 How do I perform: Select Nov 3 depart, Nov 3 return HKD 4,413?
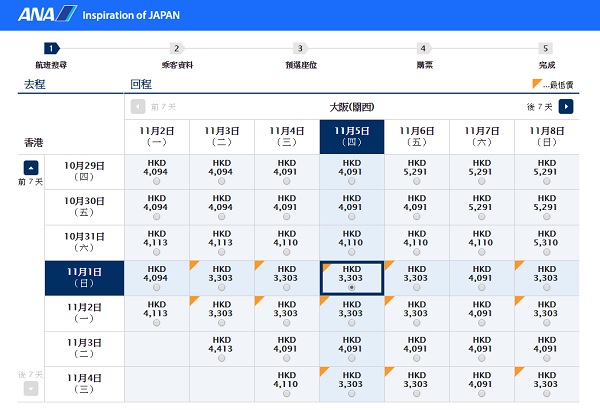pos(222,349)
